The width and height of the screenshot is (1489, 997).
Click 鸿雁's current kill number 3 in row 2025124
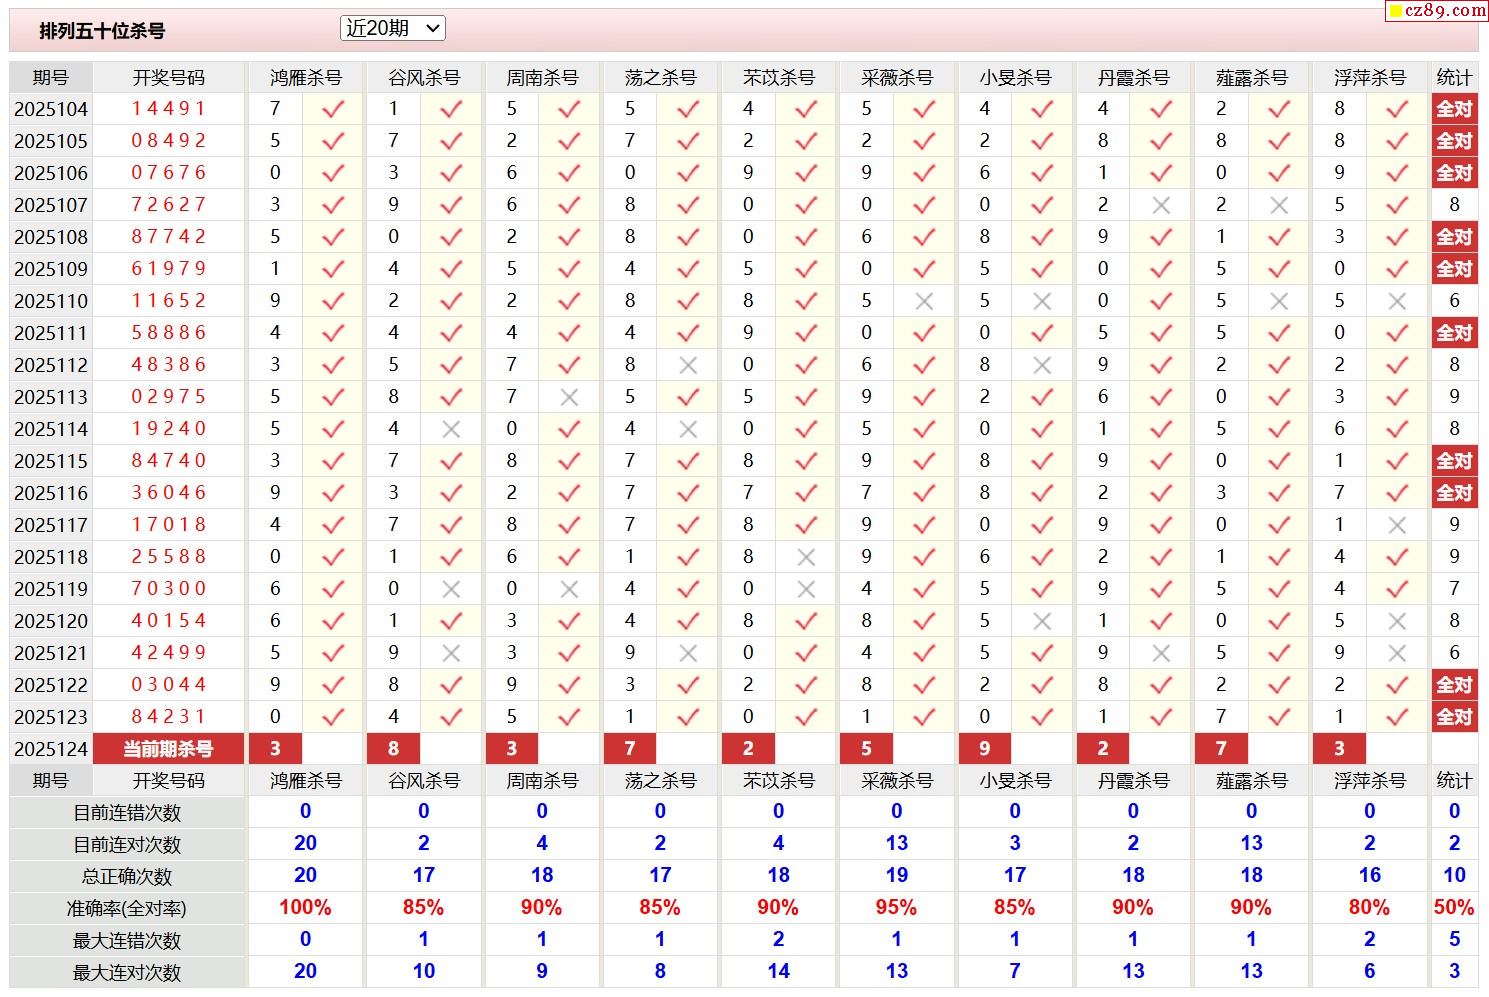click(x=275, y=749)
